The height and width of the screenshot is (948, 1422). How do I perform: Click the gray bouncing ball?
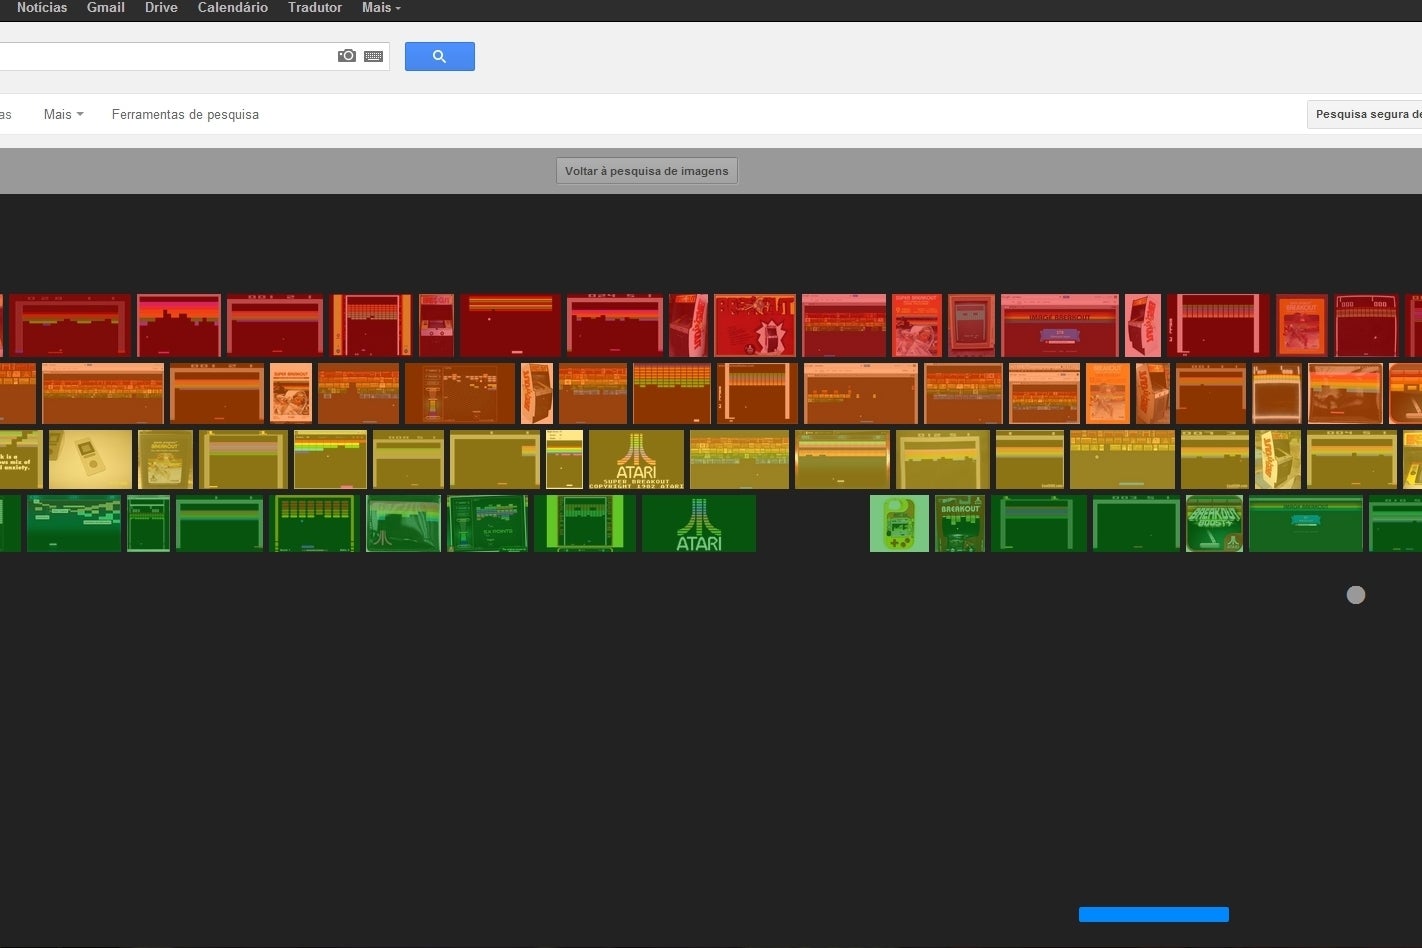(1356, 595)
